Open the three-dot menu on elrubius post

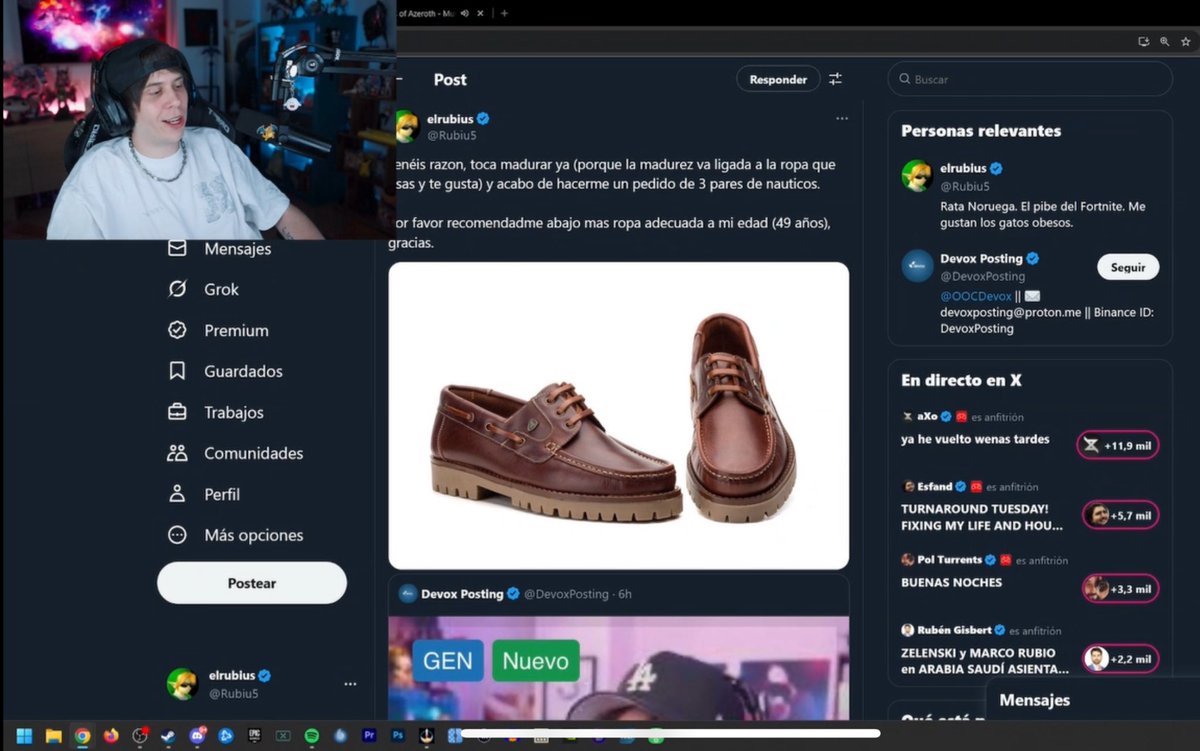coord(842,118)
